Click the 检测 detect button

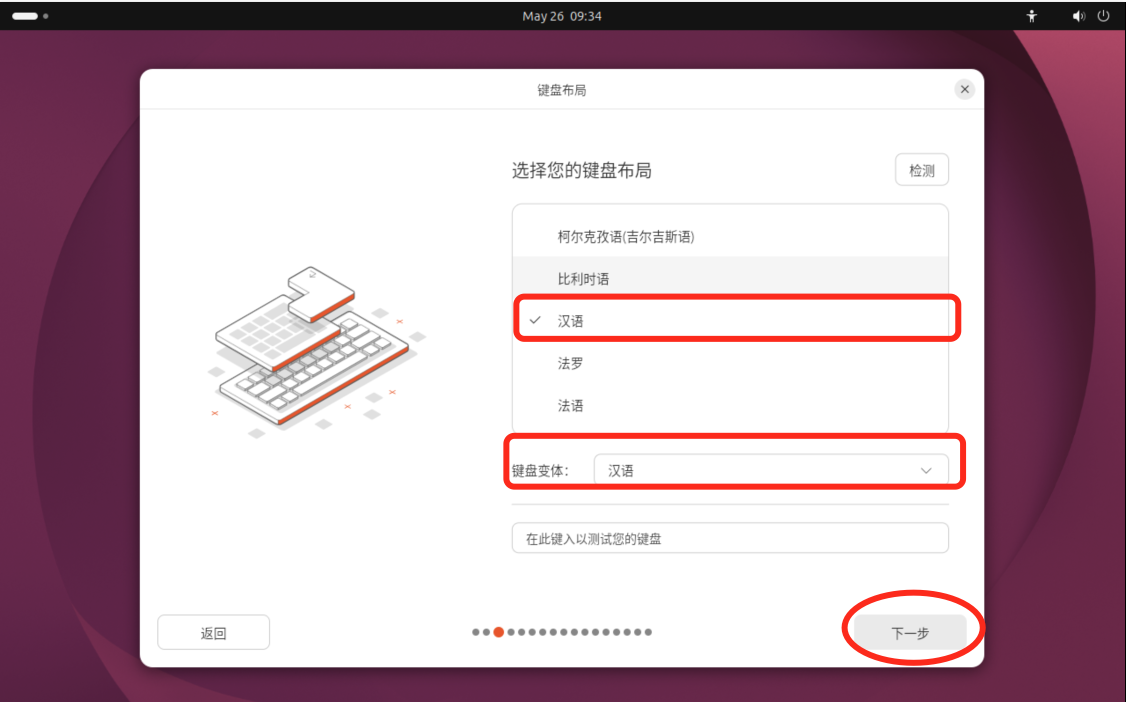tap(921, 170)
